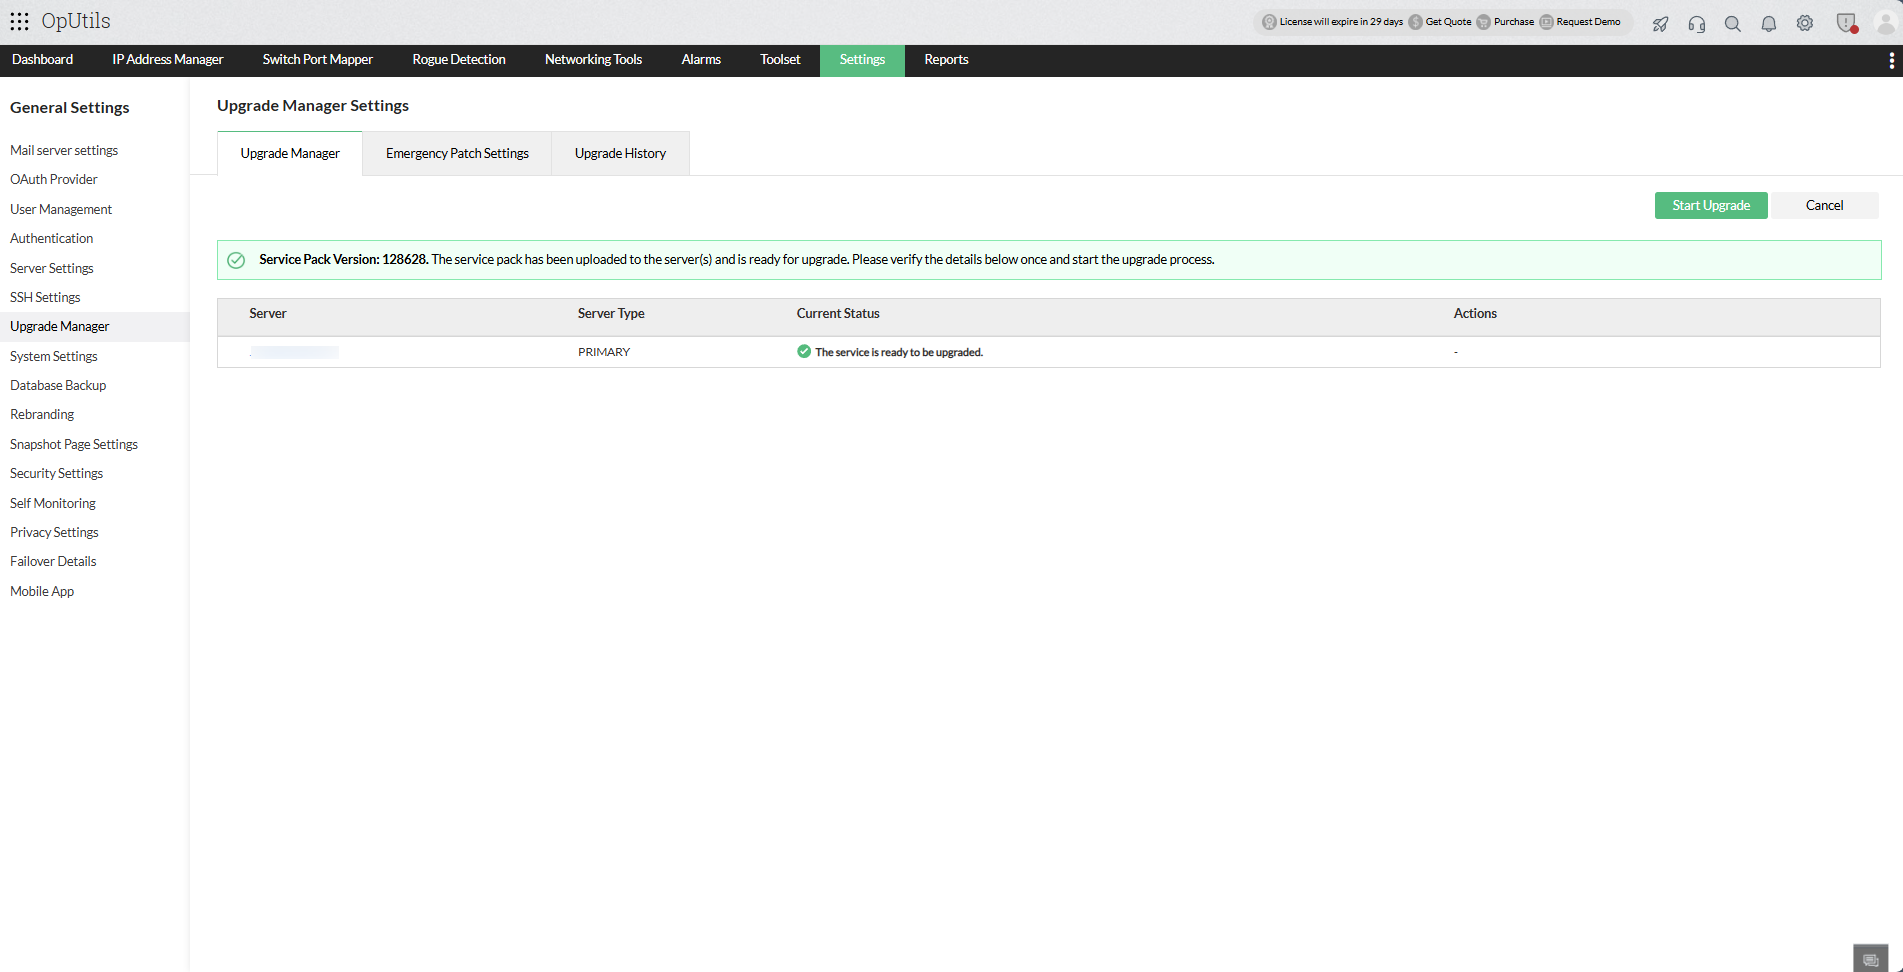Click the magnifier search icon

tap(1733, 23)
